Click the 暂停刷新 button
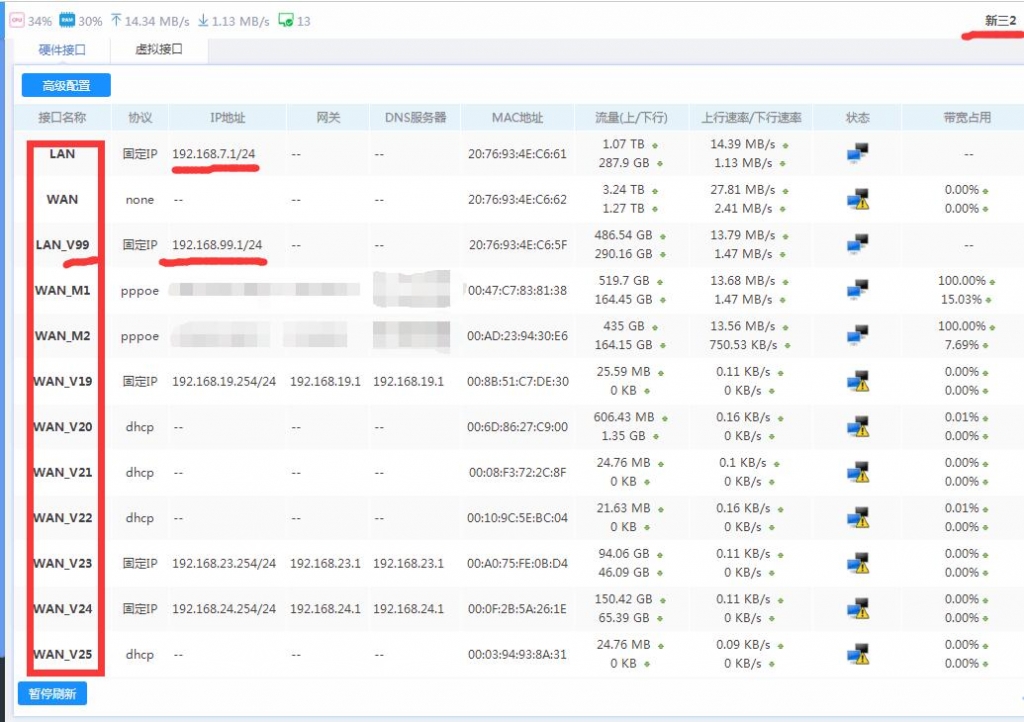The width and height of the screenshot is (1024, 722). tap(52, 693)
